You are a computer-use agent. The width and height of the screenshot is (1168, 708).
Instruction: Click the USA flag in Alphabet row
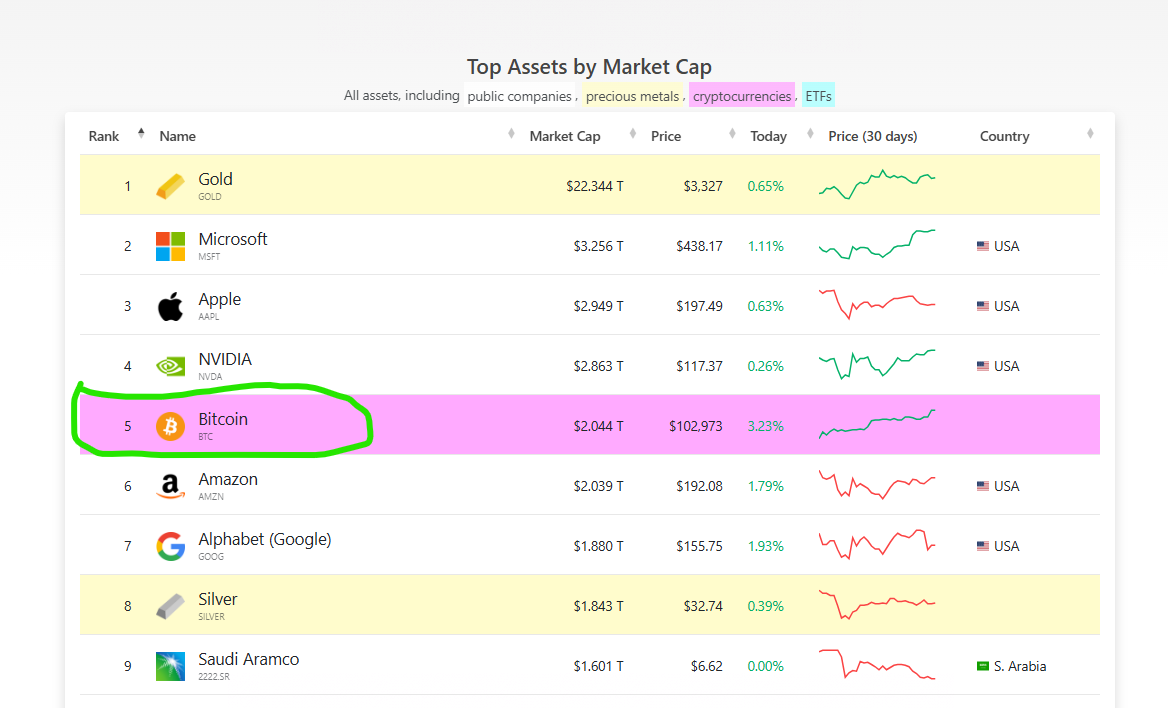(983, 546)
